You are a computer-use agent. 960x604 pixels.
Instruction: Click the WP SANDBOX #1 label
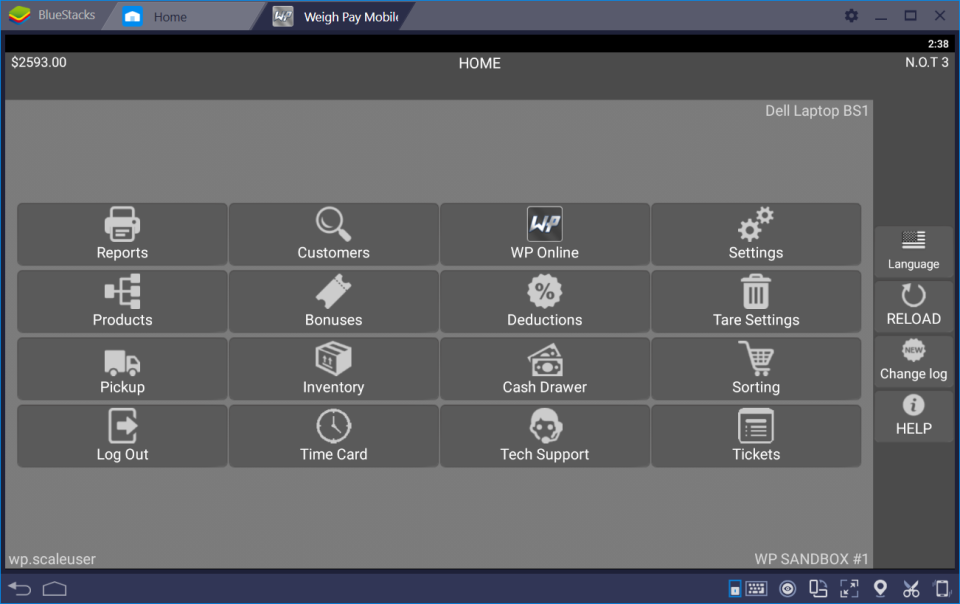[811, 559]
